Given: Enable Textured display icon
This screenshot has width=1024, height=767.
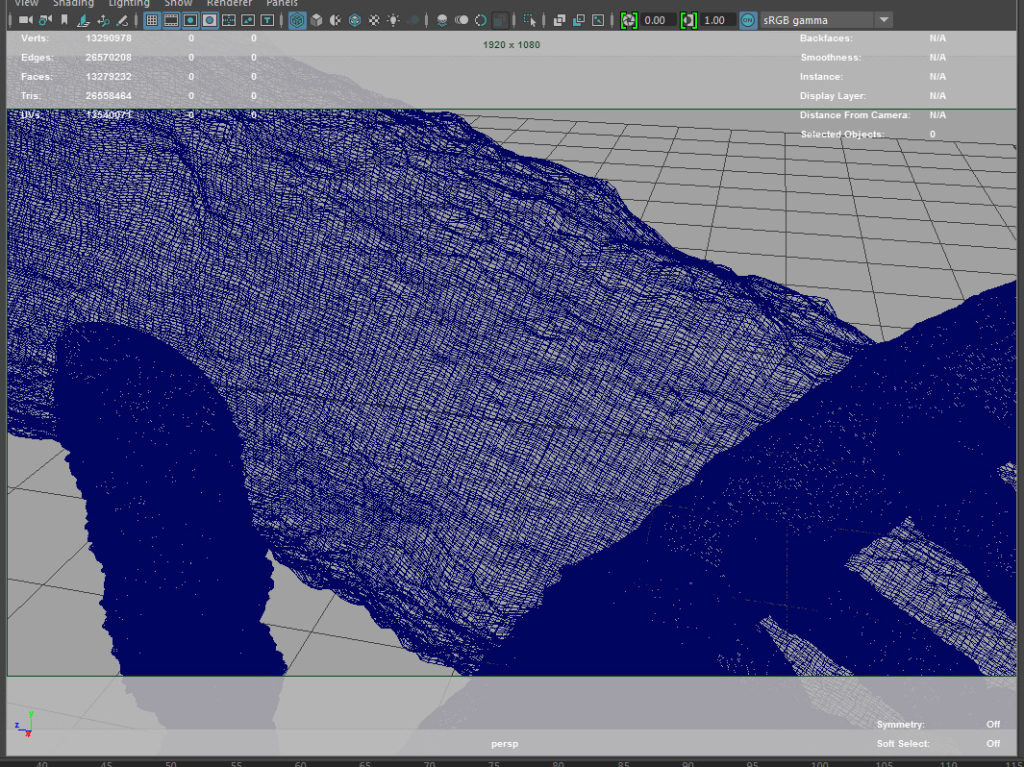Looking at the screenshot, I should pyautogui.click(x=374, y=20).
